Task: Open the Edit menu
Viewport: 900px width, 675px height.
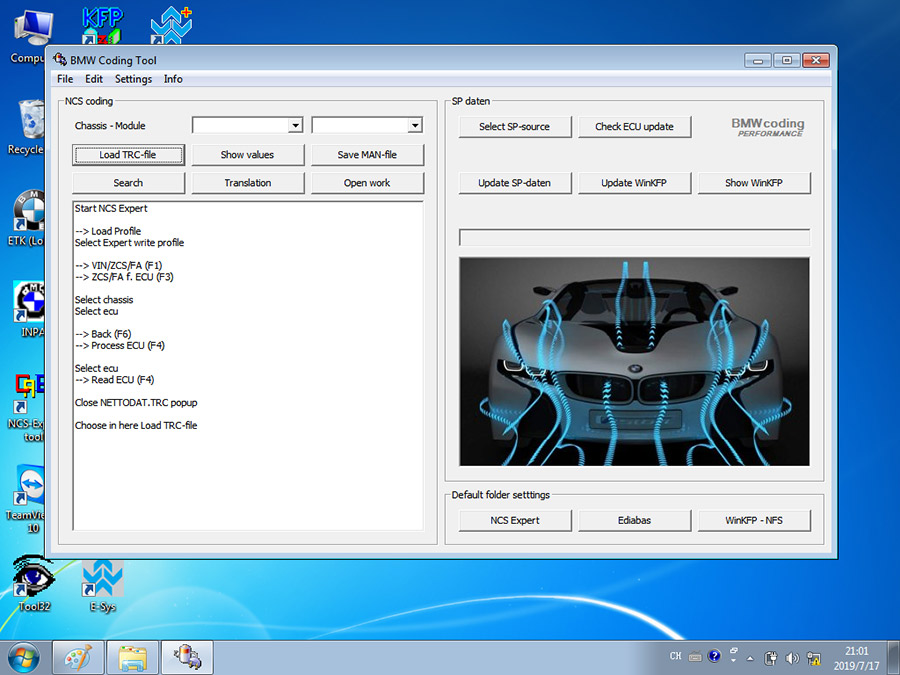Action: coord(94,79)
